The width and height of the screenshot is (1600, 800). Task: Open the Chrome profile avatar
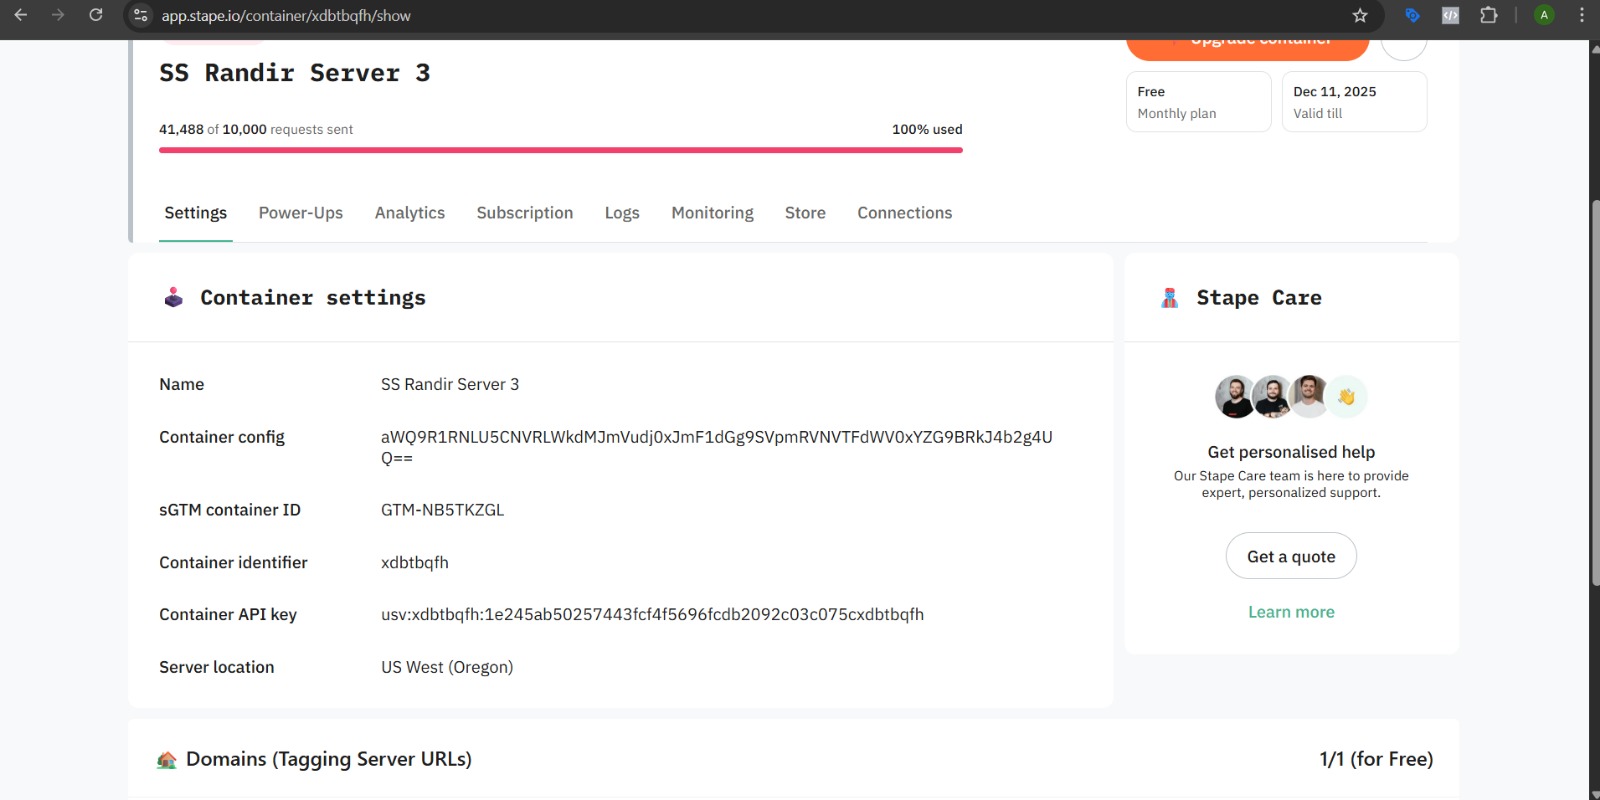point(1544,15)
